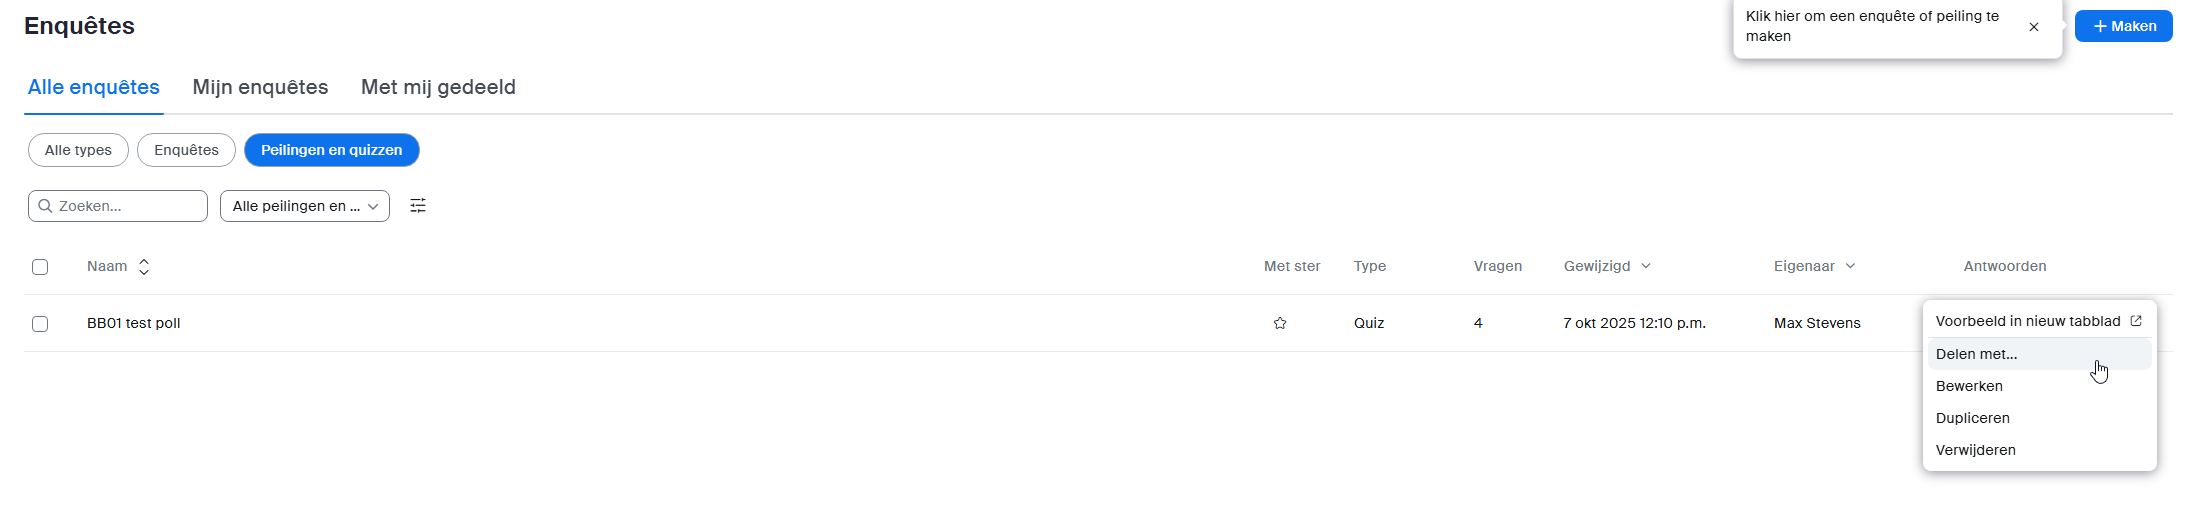This screenshot has height=508, width=2191.
Task: Click the search magnifier icon
Action: 45,206
